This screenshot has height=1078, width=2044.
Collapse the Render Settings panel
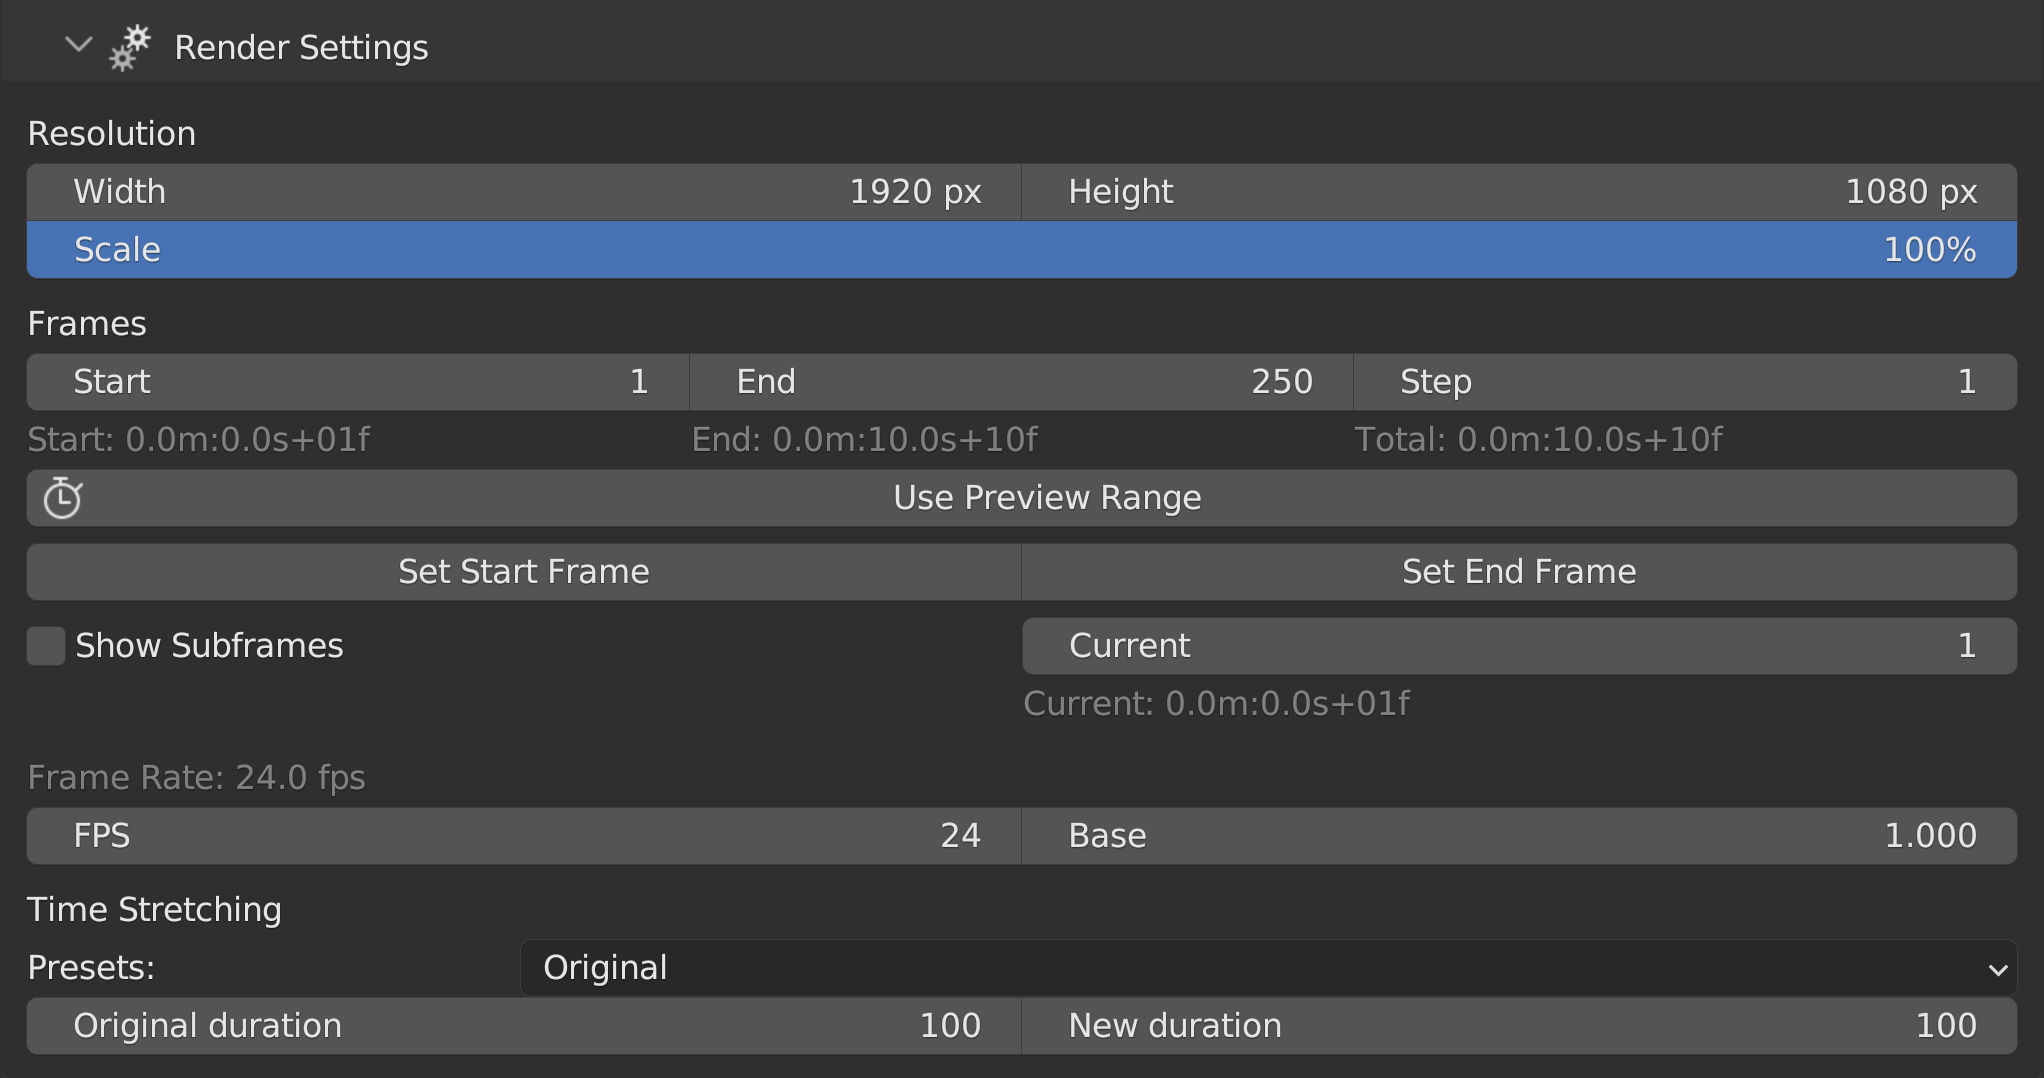click(78, 45)
